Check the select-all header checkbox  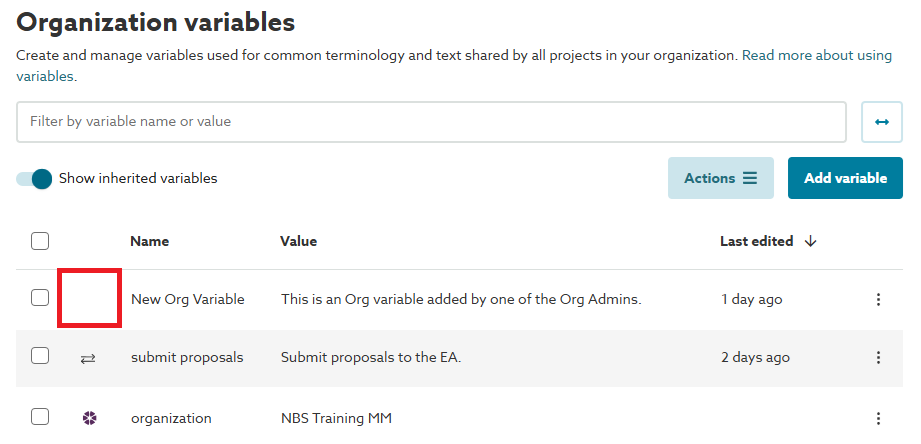pyautogui.click(x=40, y=241)
